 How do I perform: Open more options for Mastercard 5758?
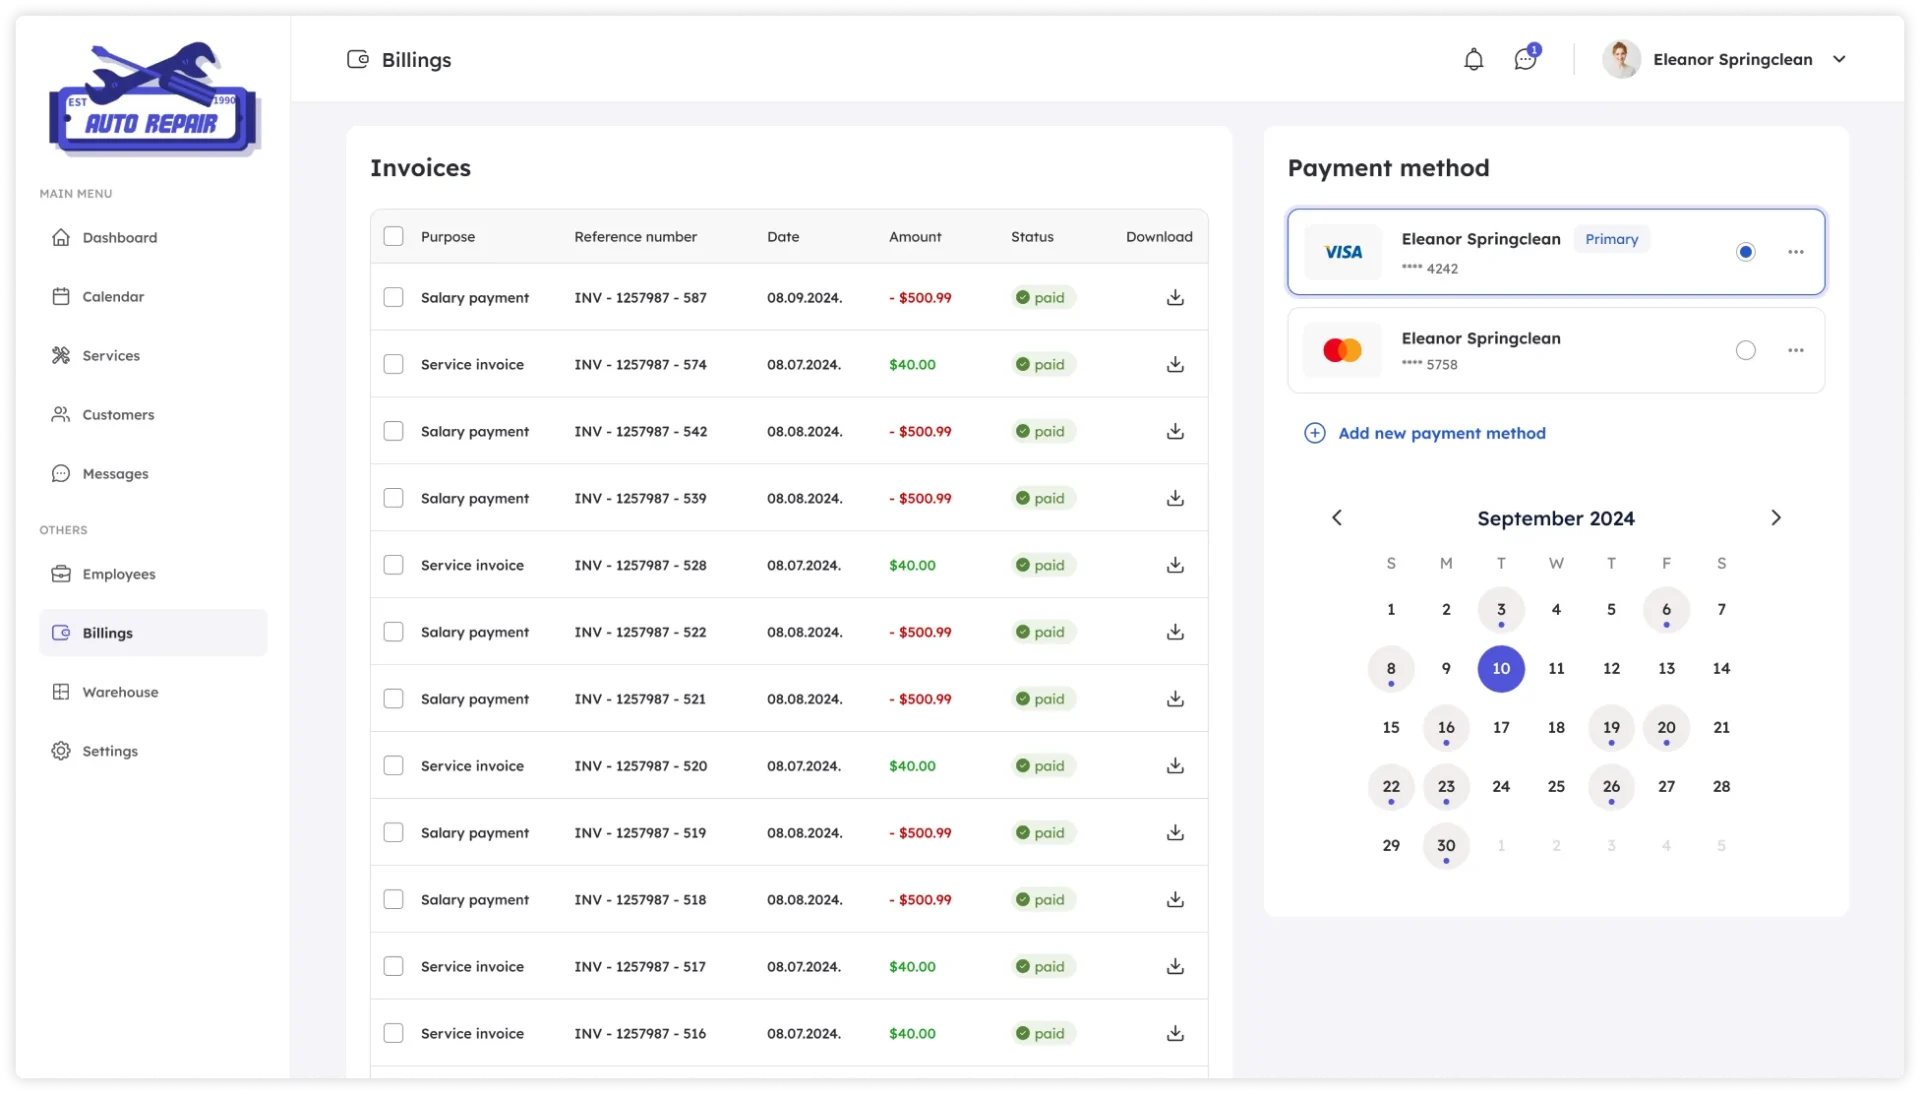coord(1796,350)
